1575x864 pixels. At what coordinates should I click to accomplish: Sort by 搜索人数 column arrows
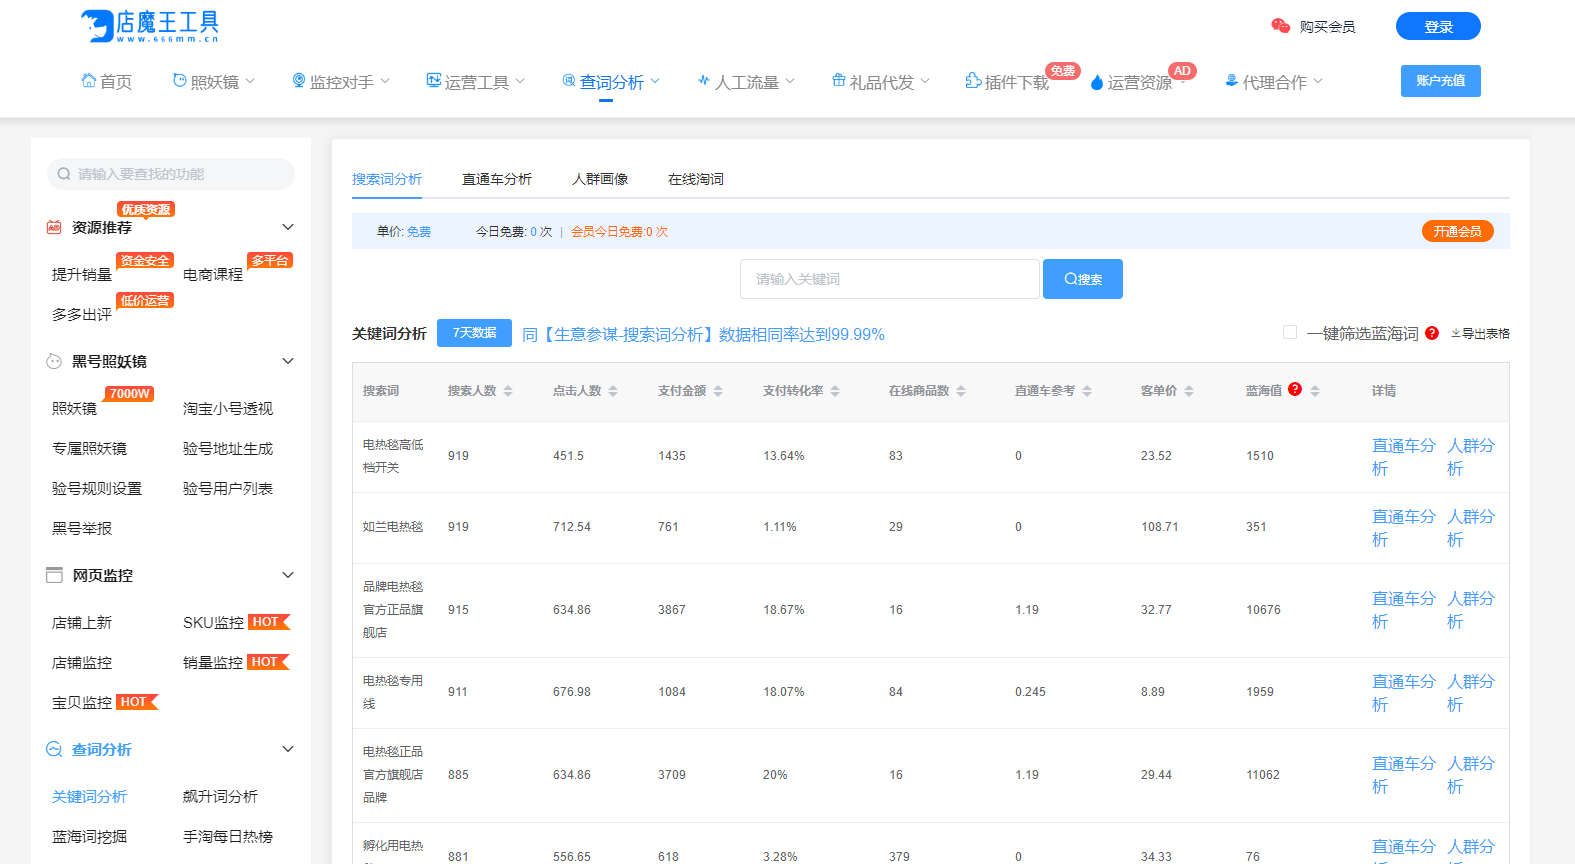508,391
